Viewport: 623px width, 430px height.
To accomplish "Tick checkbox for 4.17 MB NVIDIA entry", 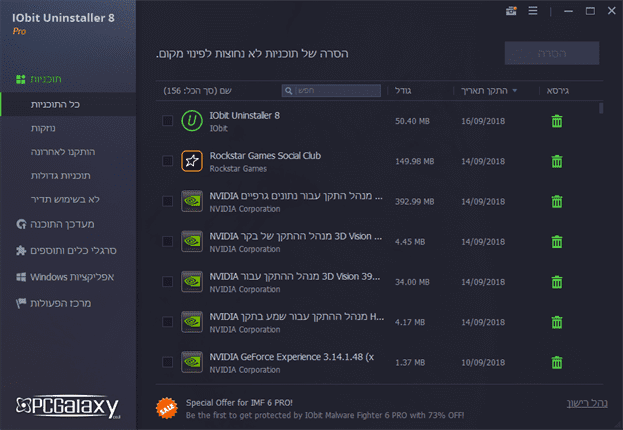I will [168, 322].
